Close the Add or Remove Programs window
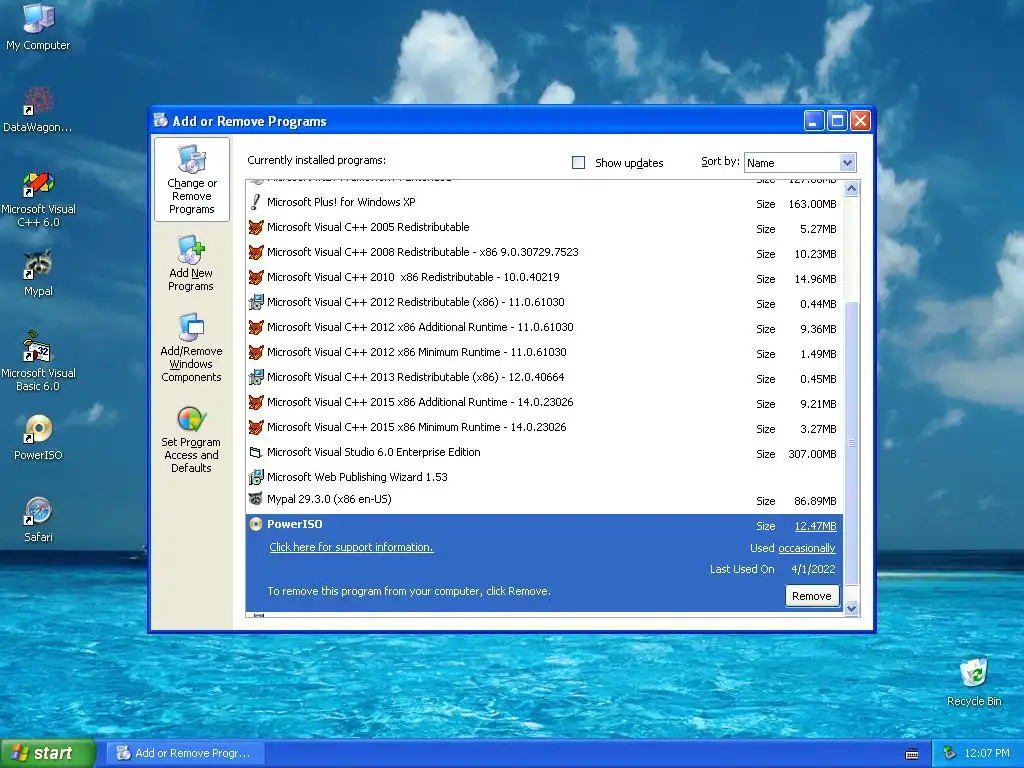1024x768 pixels. tap(861, 121)
